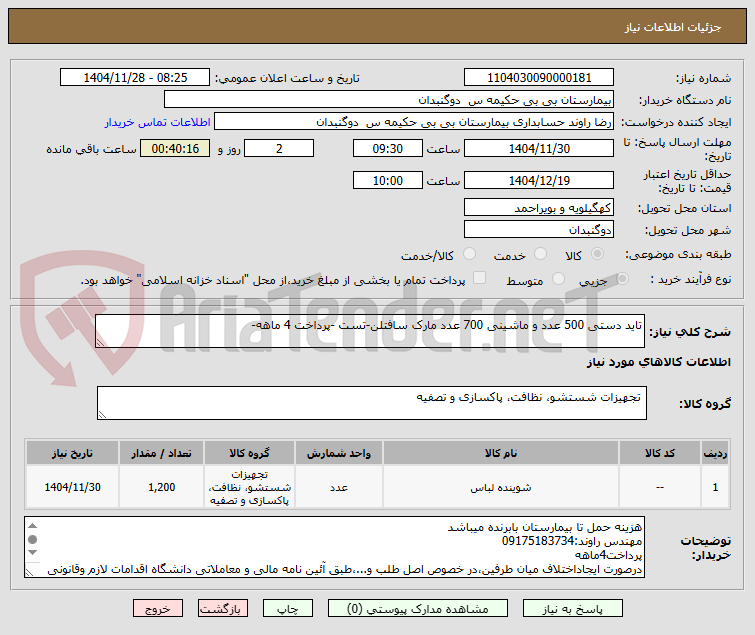Screen dimensions: 755x635
Task: Click the شرح کلی نیاز text area
Action: (x=370, y=331)
